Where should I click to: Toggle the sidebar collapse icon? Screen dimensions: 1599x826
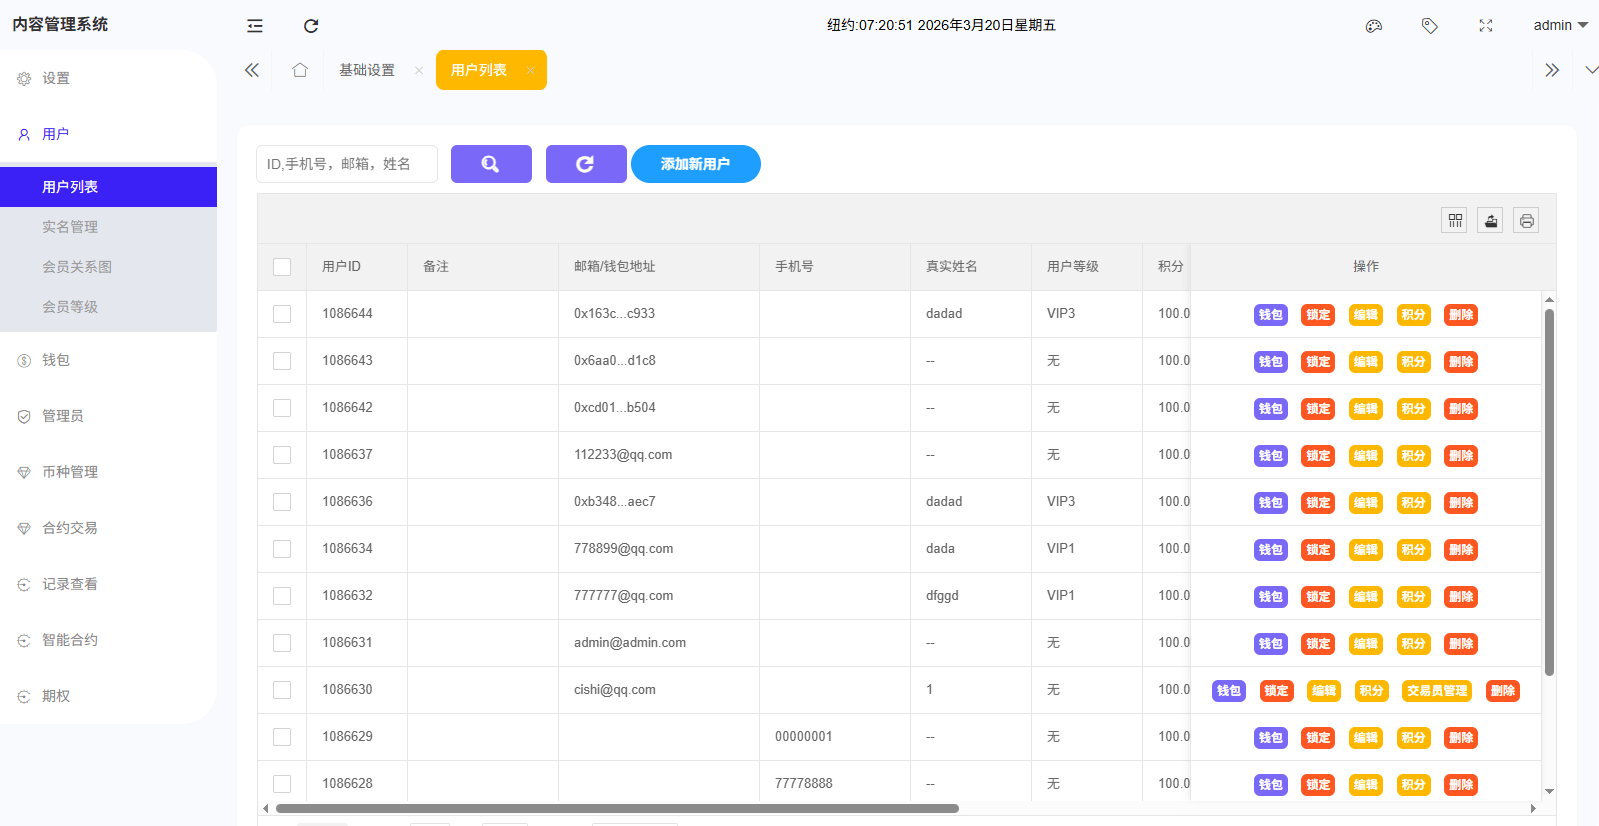[255, 26]
